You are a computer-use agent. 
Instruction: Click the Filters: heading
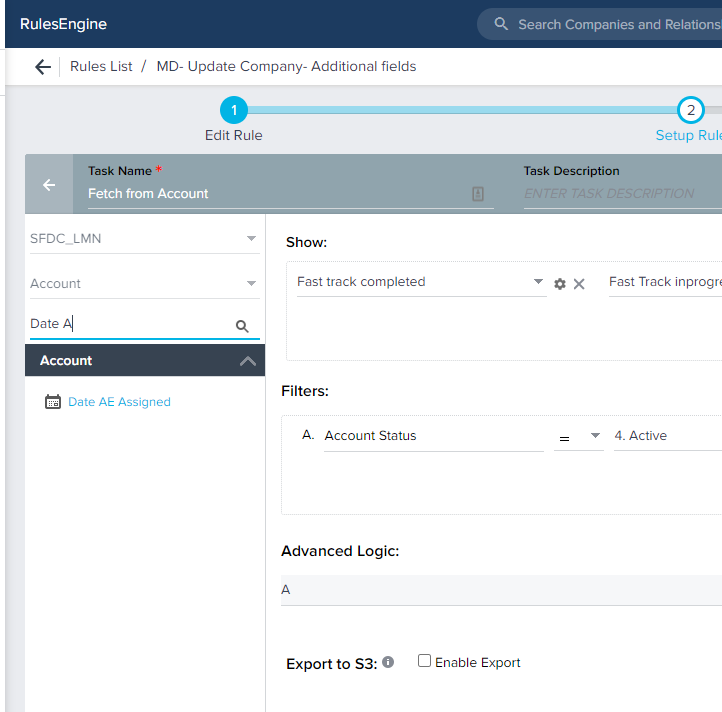pos(305,391)
